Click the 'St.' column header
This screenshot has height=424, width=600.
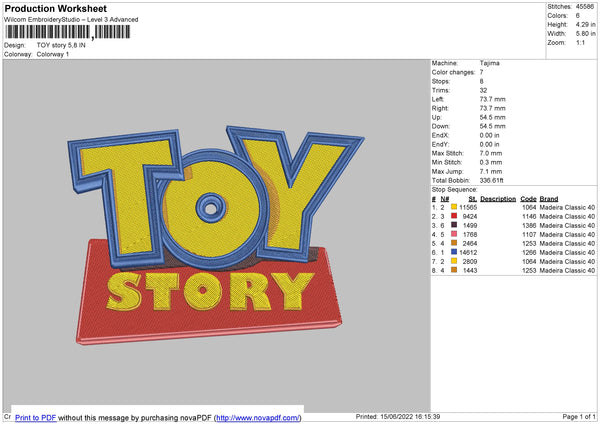pos(473,199)
